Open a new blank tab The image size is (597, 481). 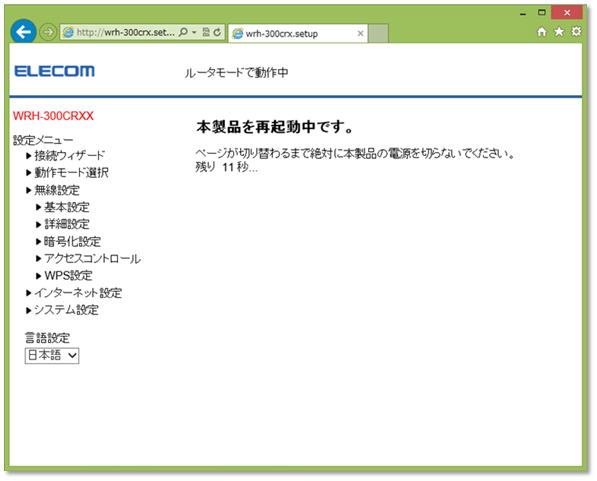click(x=378, y=34)
